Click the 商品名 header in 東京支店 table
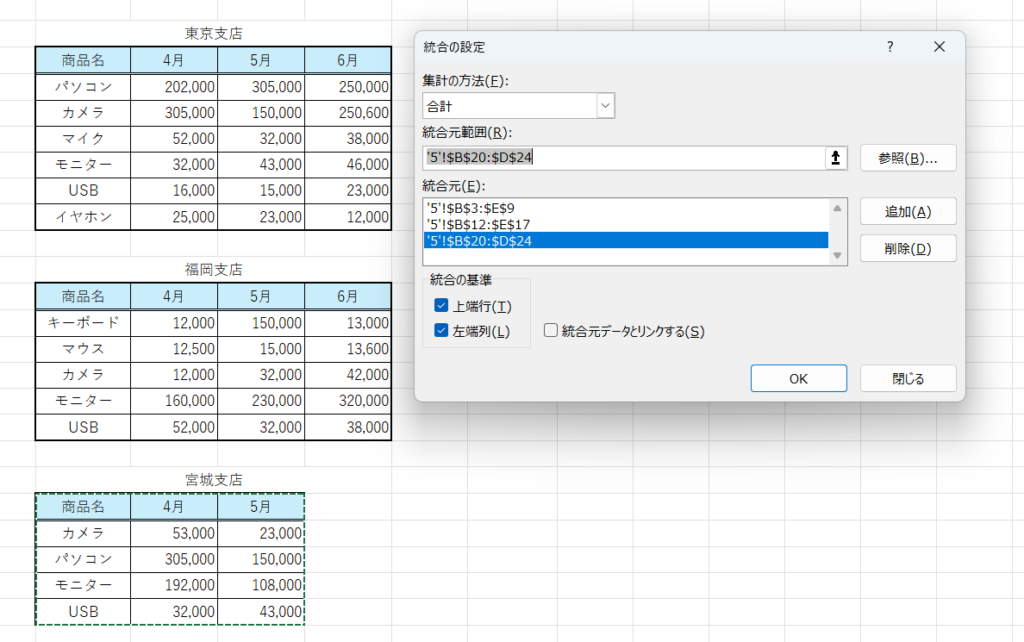 point(82,60)
